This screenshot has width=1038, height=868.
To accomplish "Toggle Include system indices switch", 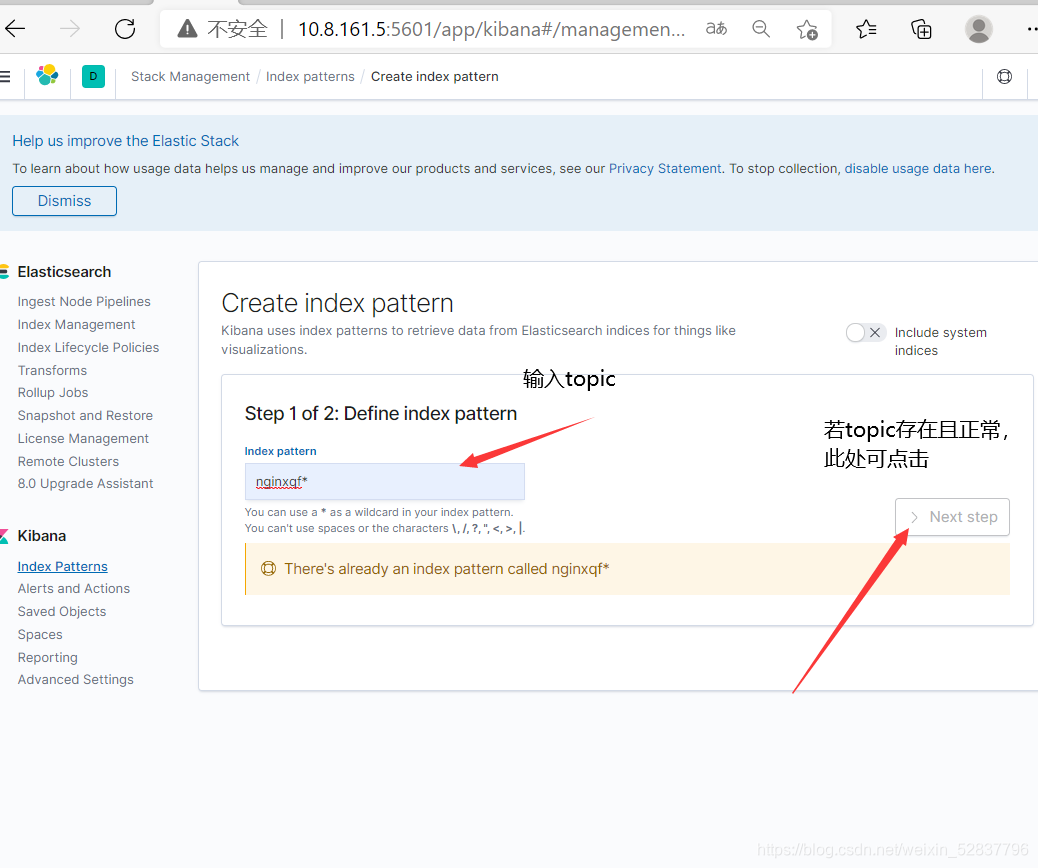I will [865, 332].
